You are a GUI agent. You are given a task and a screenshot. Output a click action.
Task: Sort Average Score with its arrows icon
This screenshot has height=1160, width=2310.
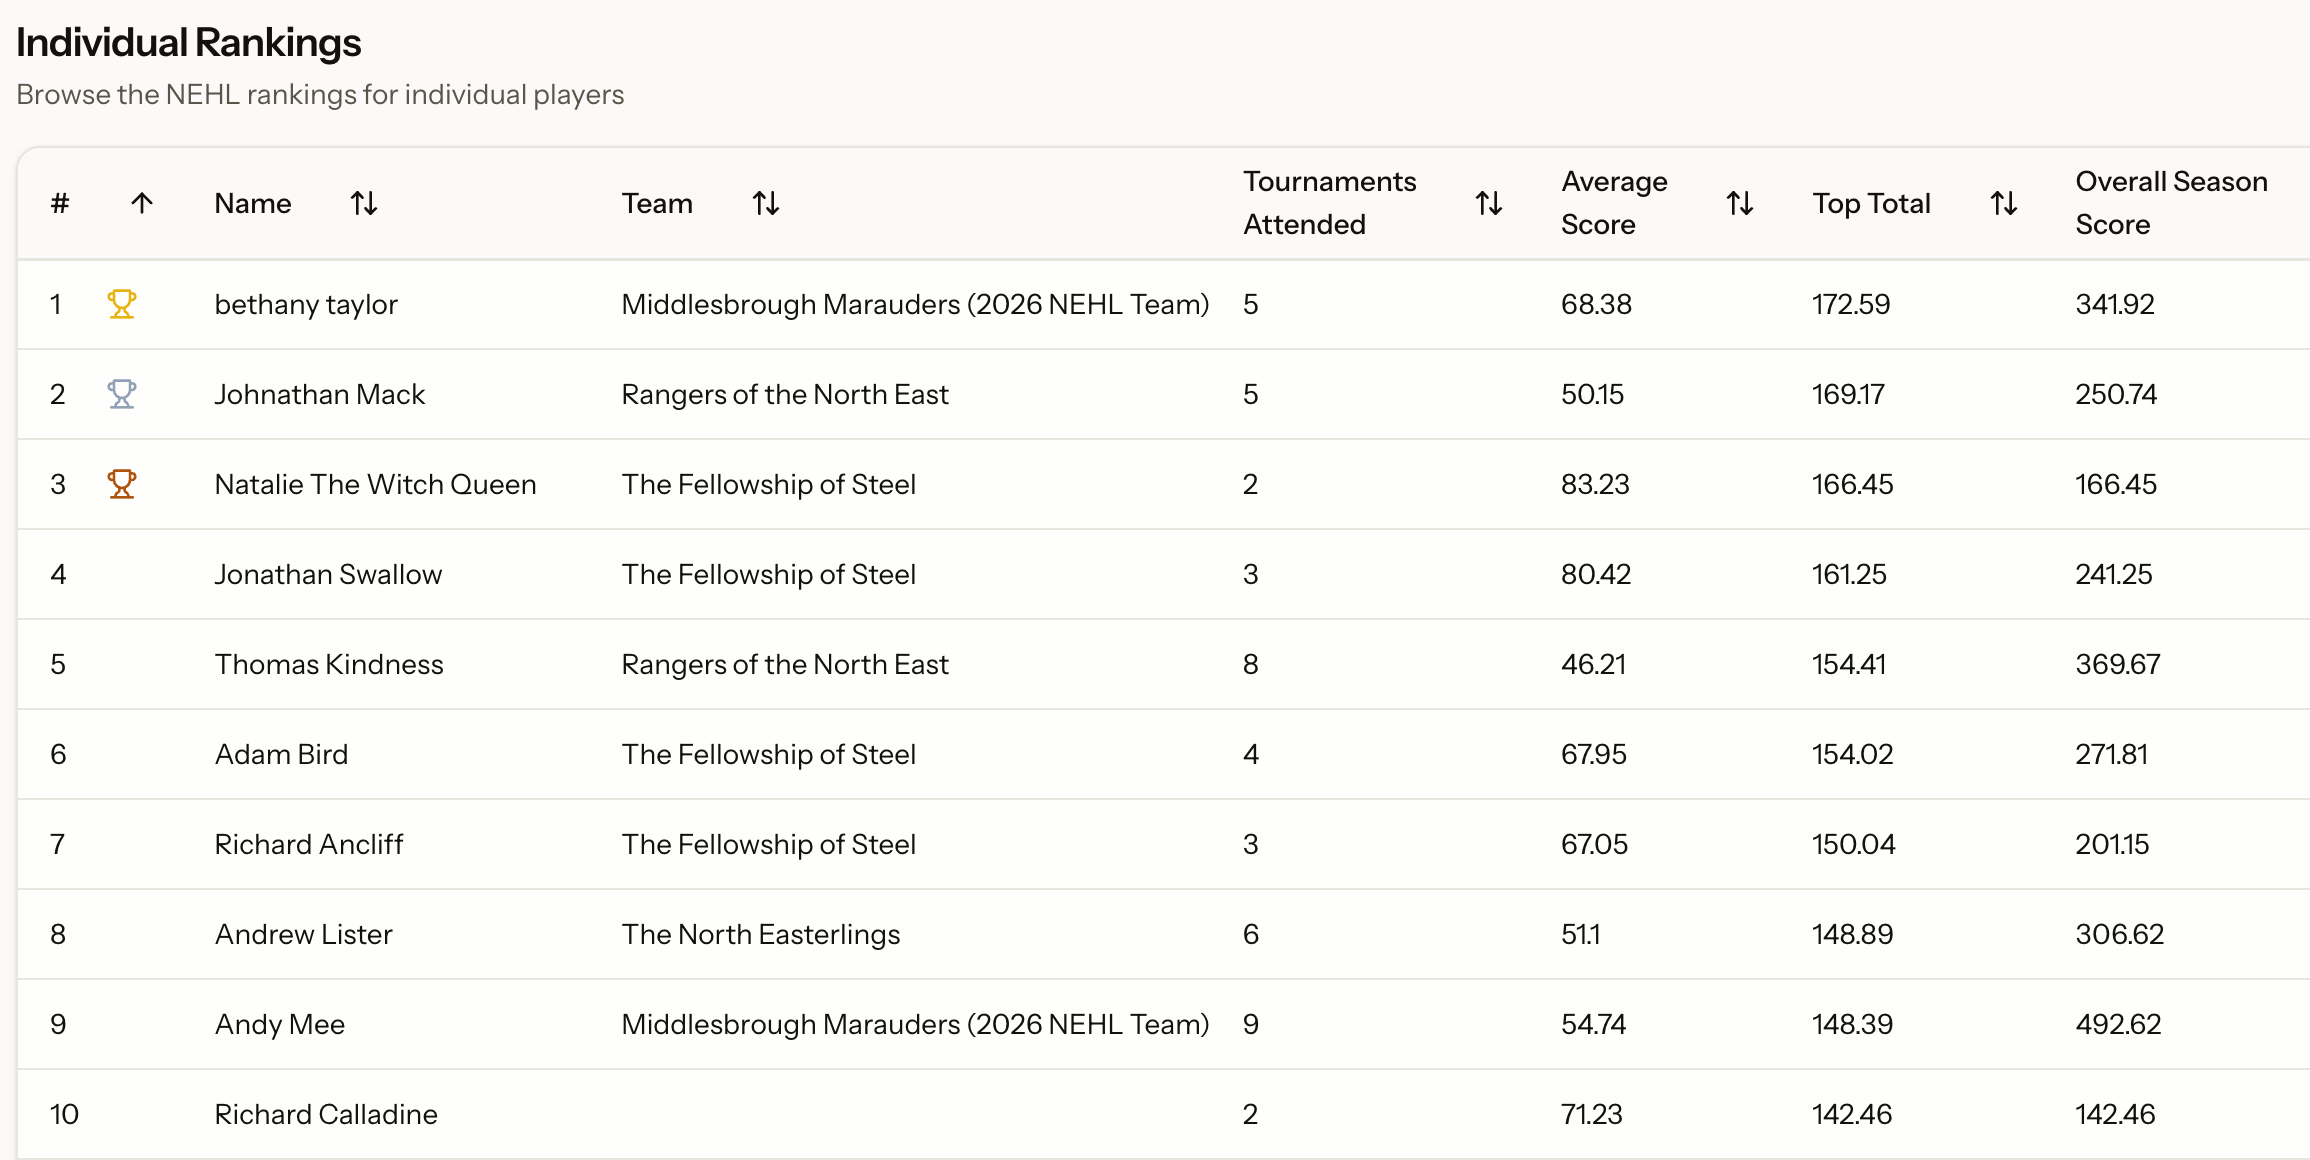tap(1740, 204)
